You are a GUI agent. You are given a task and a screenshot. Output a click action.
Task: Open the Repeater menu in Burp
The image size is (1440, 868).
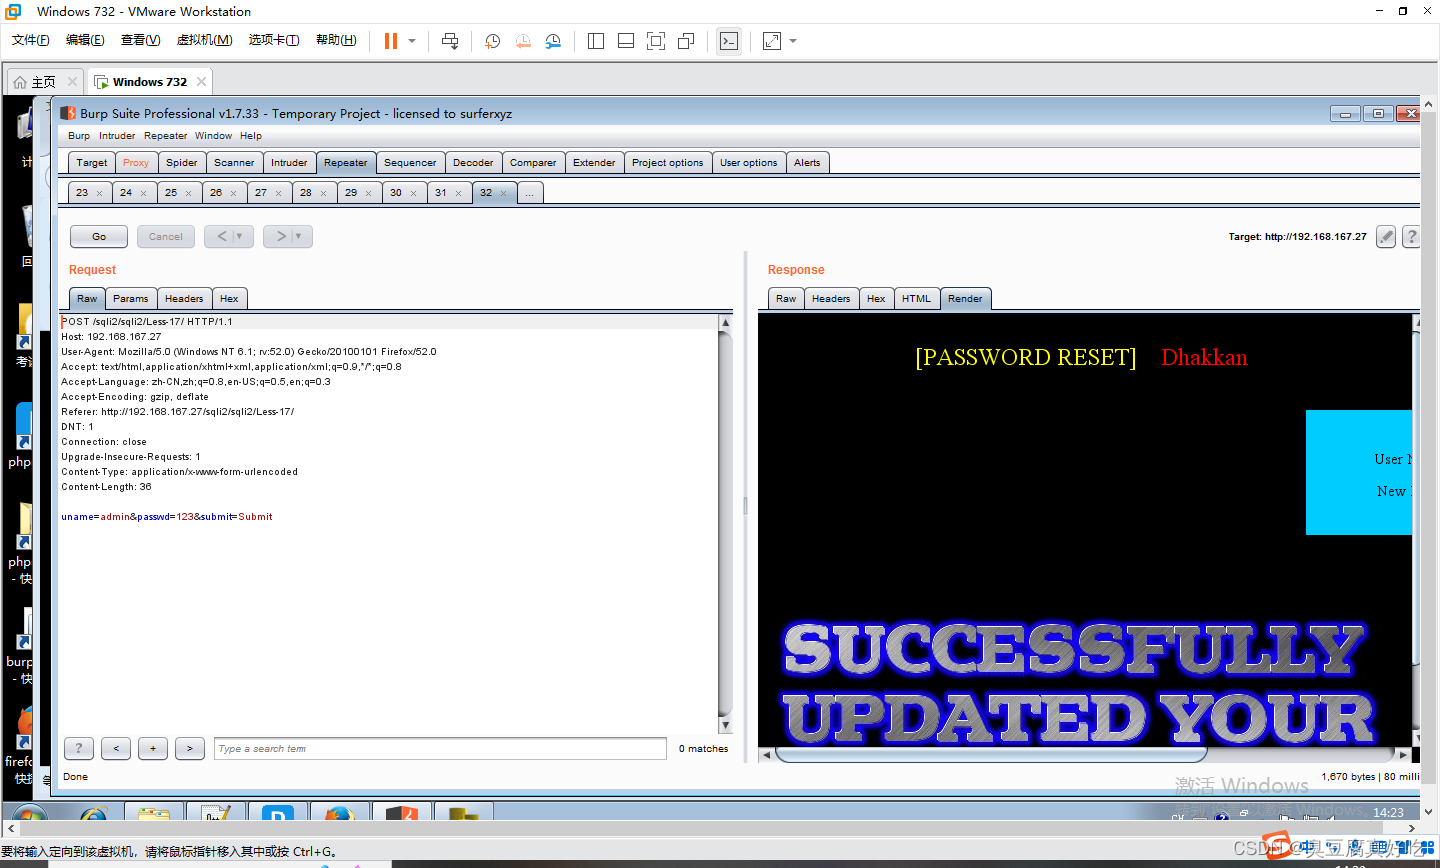[x=166, y=135]
